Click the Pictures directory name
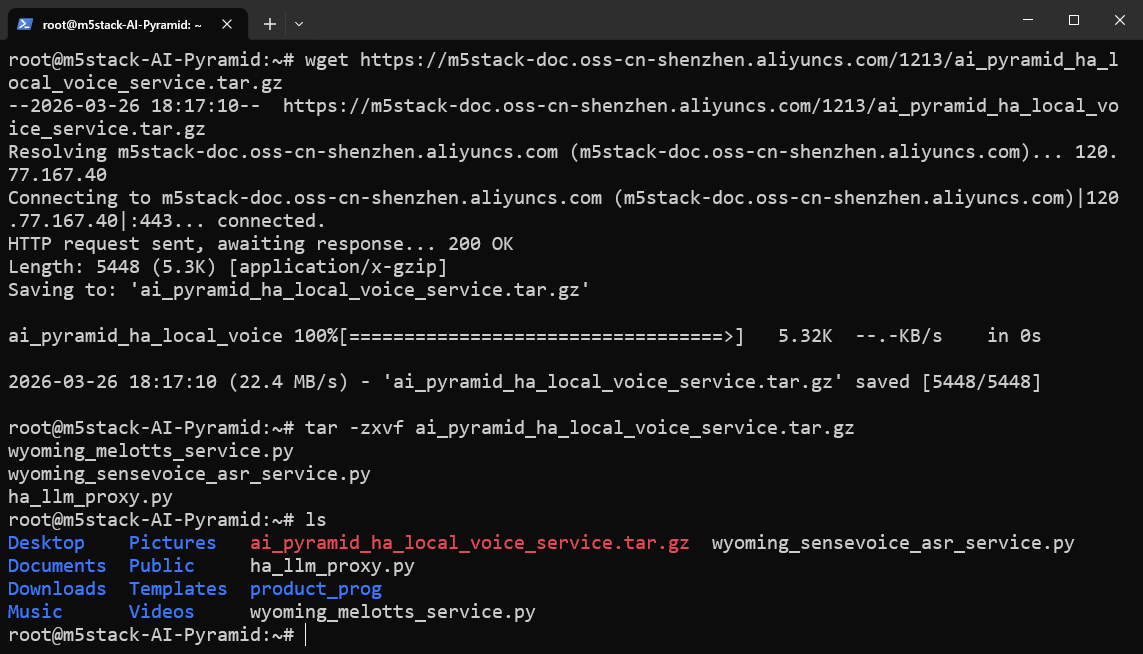The height and width of the screenshot is (654, 1143). pyautogui.click(x=172, y=543)
